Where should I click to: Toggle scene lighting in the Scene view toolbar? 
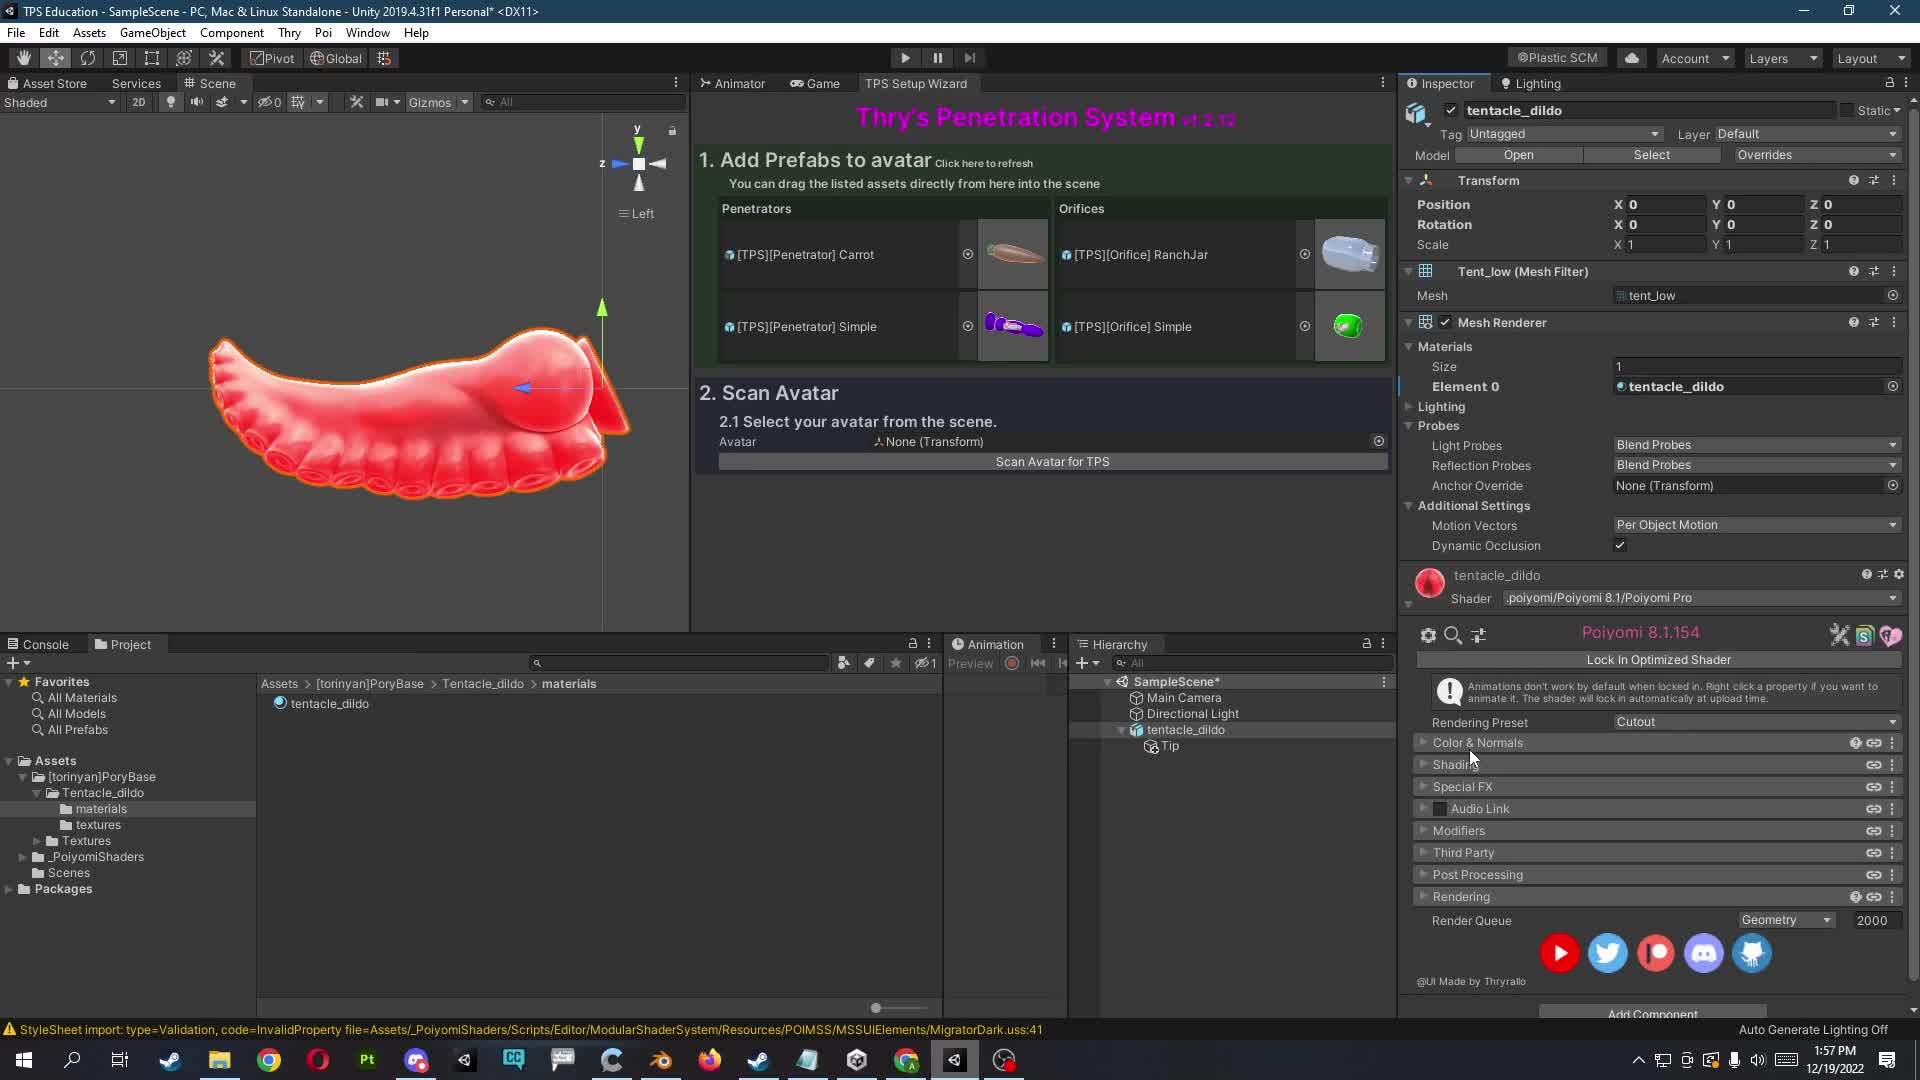tap(170, 102)
